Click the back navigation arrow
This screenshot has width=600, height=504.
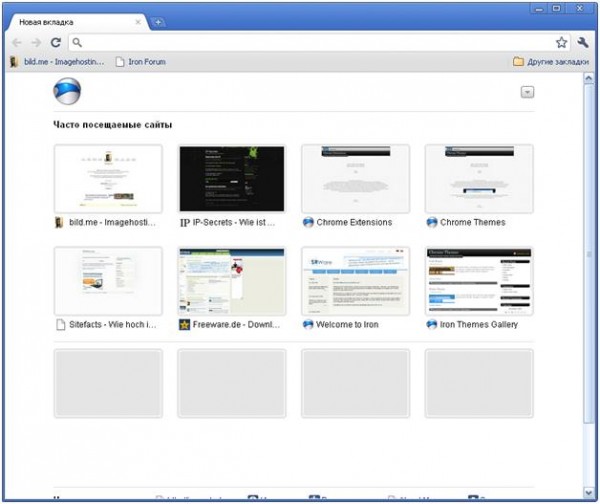tap(17, 42)
